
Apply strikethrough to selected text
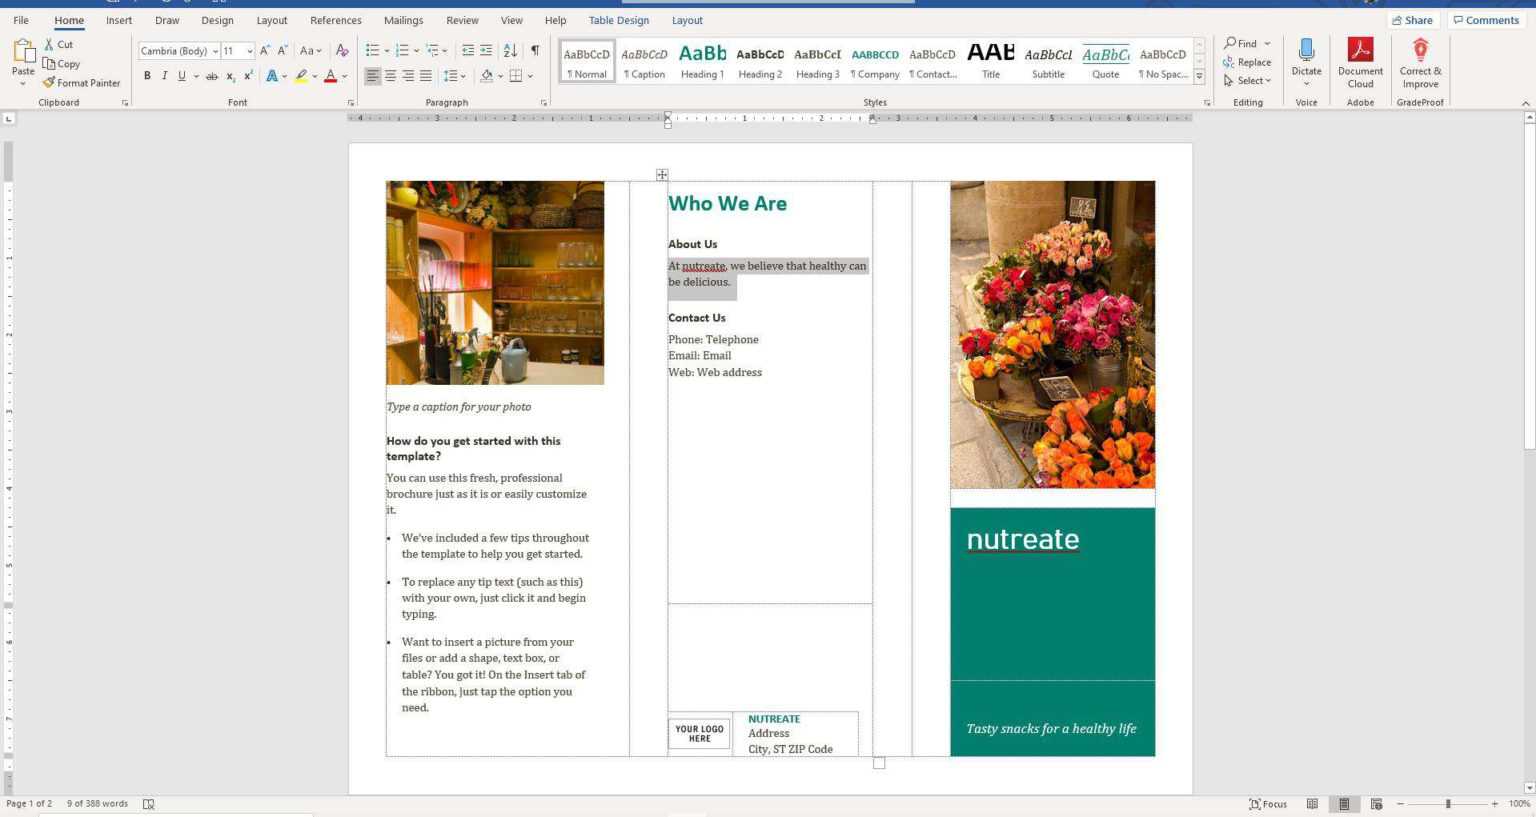click(x=213, y=75)
